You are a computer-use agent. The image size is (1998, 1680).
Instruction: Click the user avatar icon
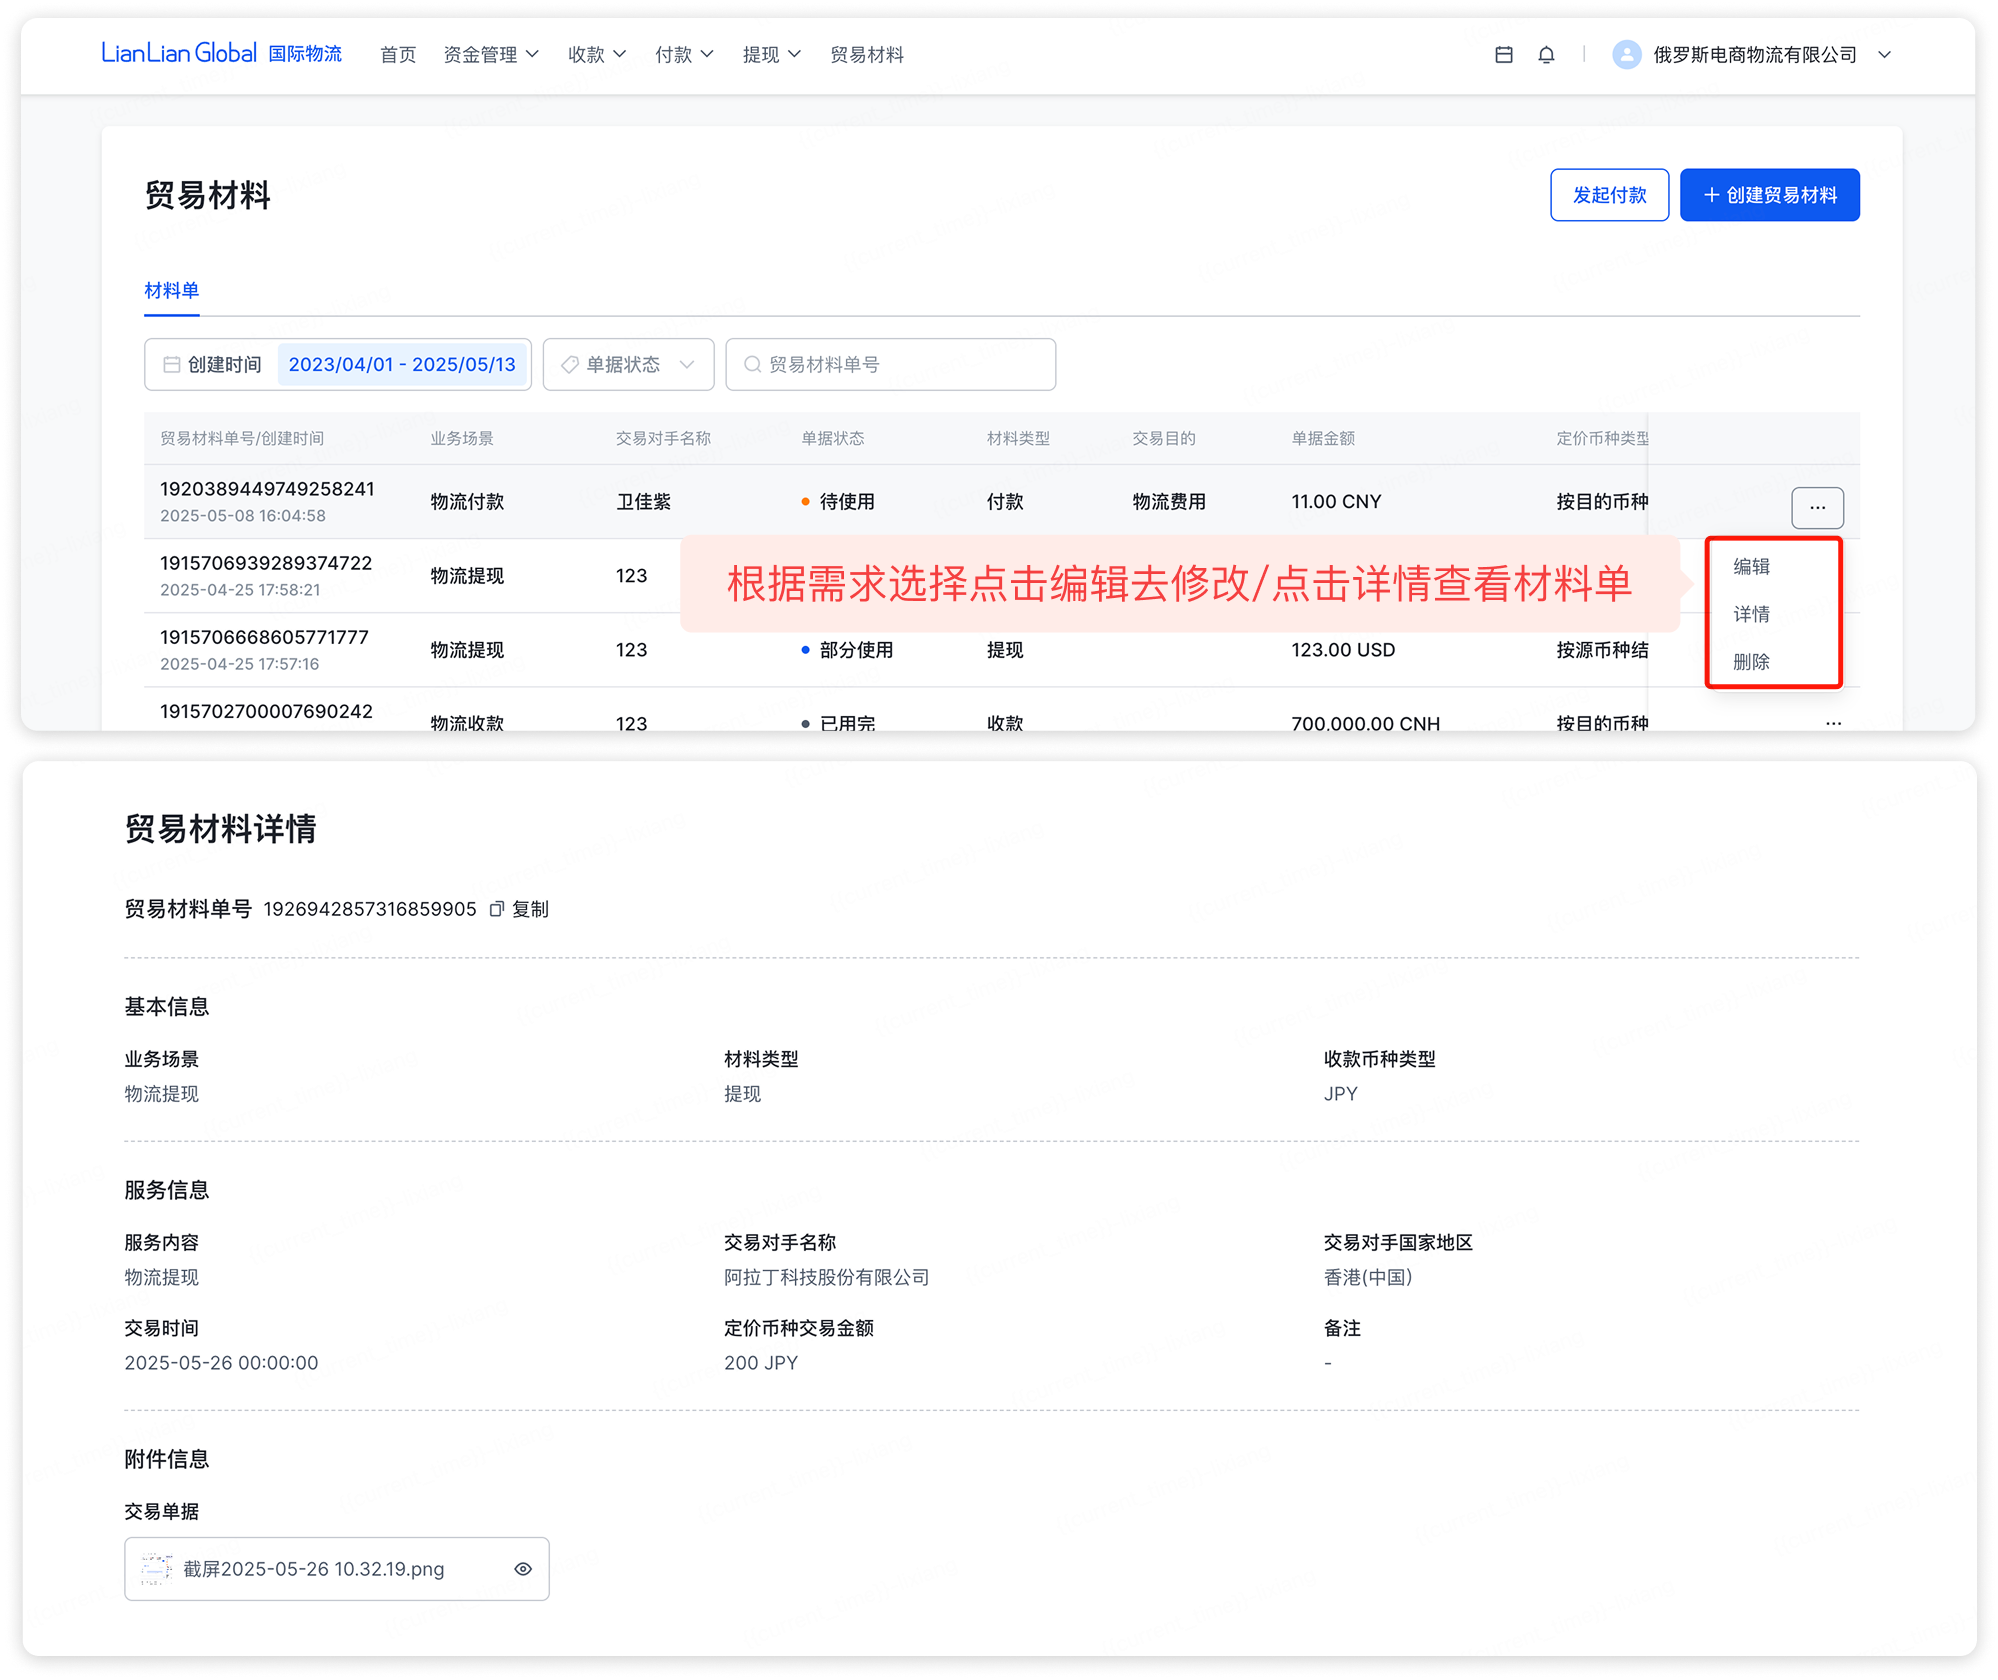coord(1626,55)
